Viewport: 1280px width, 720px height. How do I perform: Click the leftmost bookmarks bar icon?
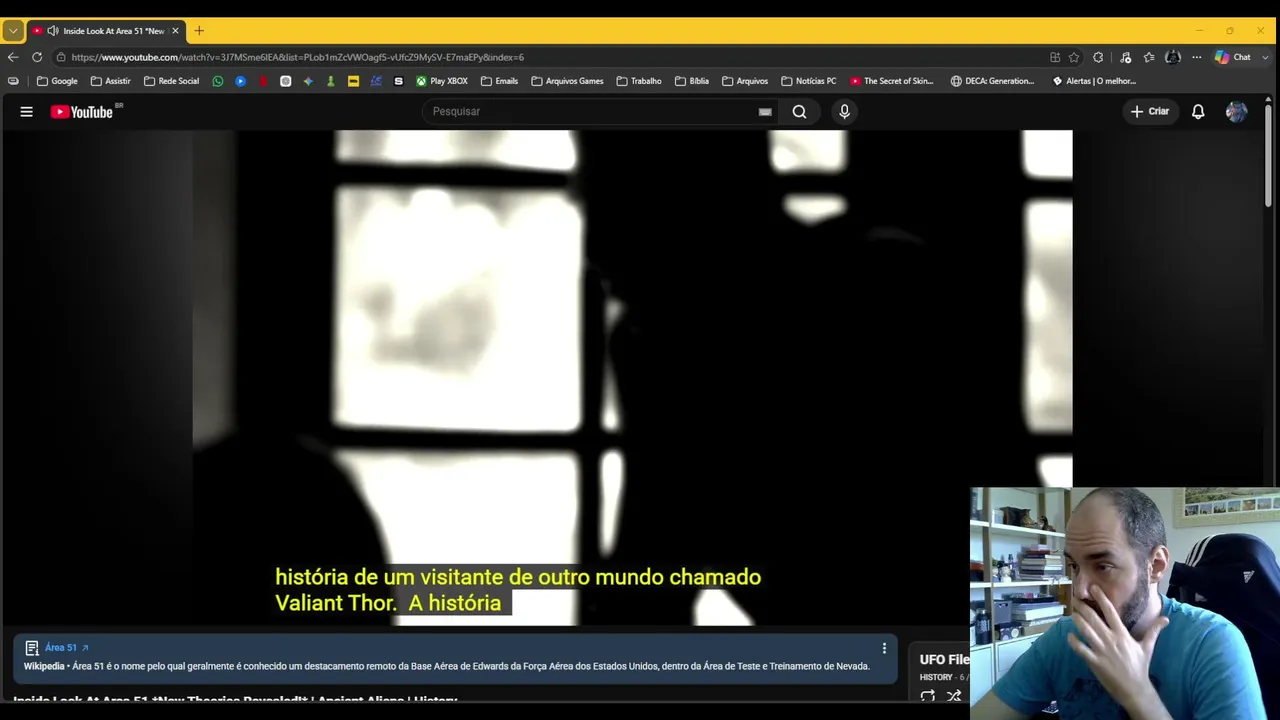point(13,81)
